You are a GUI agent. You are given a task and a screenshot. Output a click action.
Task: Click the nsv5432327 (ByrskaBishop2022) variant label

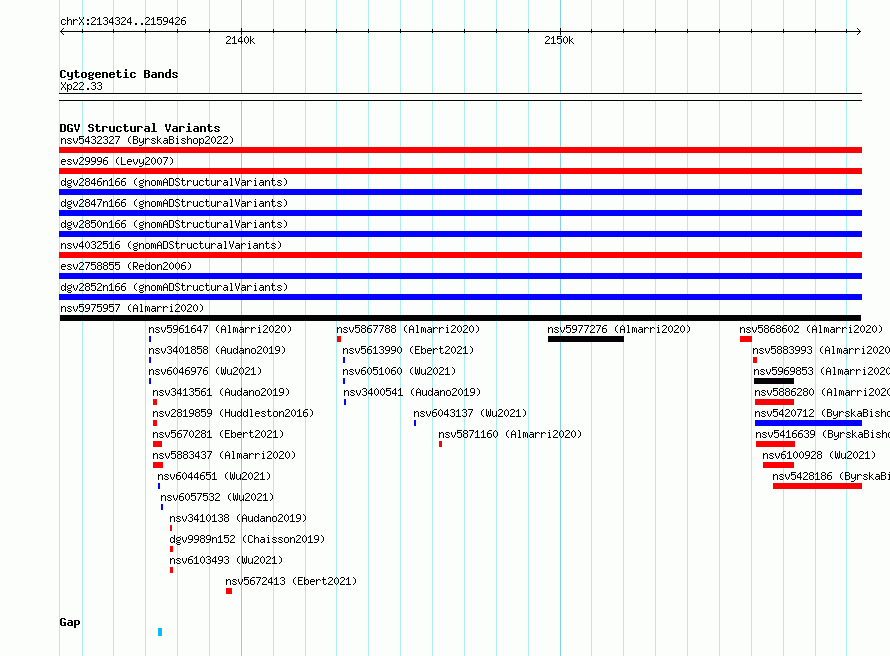point(147,140)
